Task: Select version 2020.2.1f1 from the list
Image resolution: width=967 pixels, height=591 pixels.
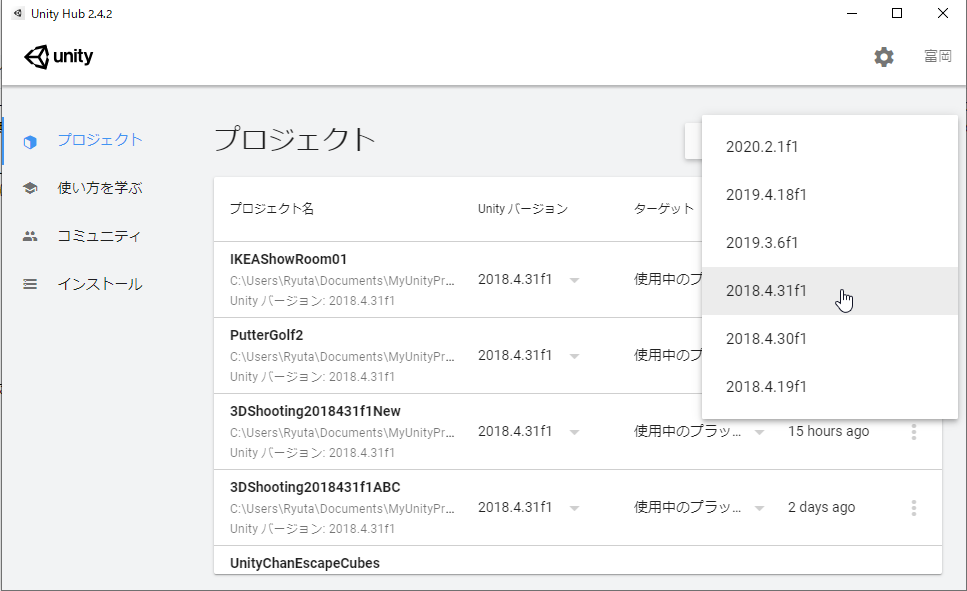Action: tap(764, 146)
